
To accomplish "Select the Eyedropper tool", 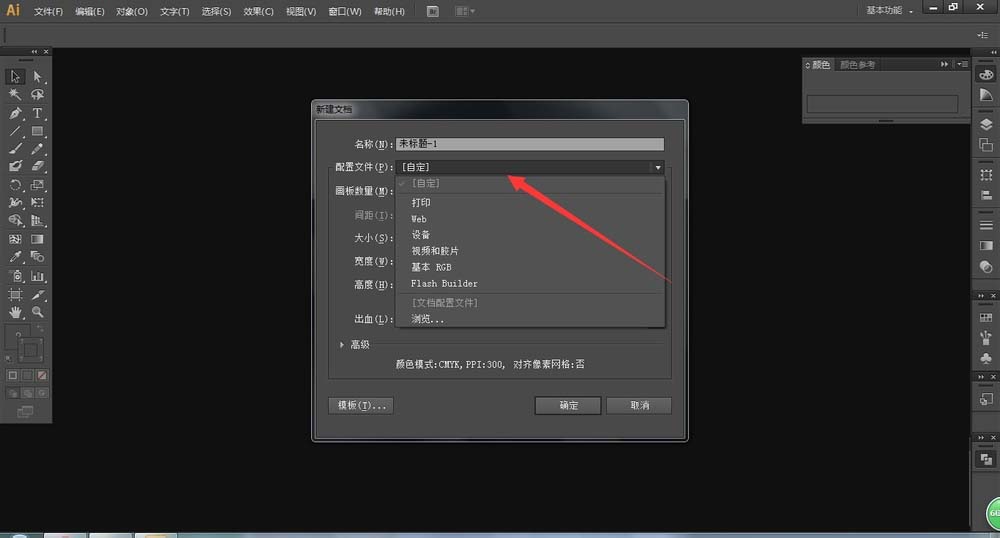I will (x=15, y=257).
